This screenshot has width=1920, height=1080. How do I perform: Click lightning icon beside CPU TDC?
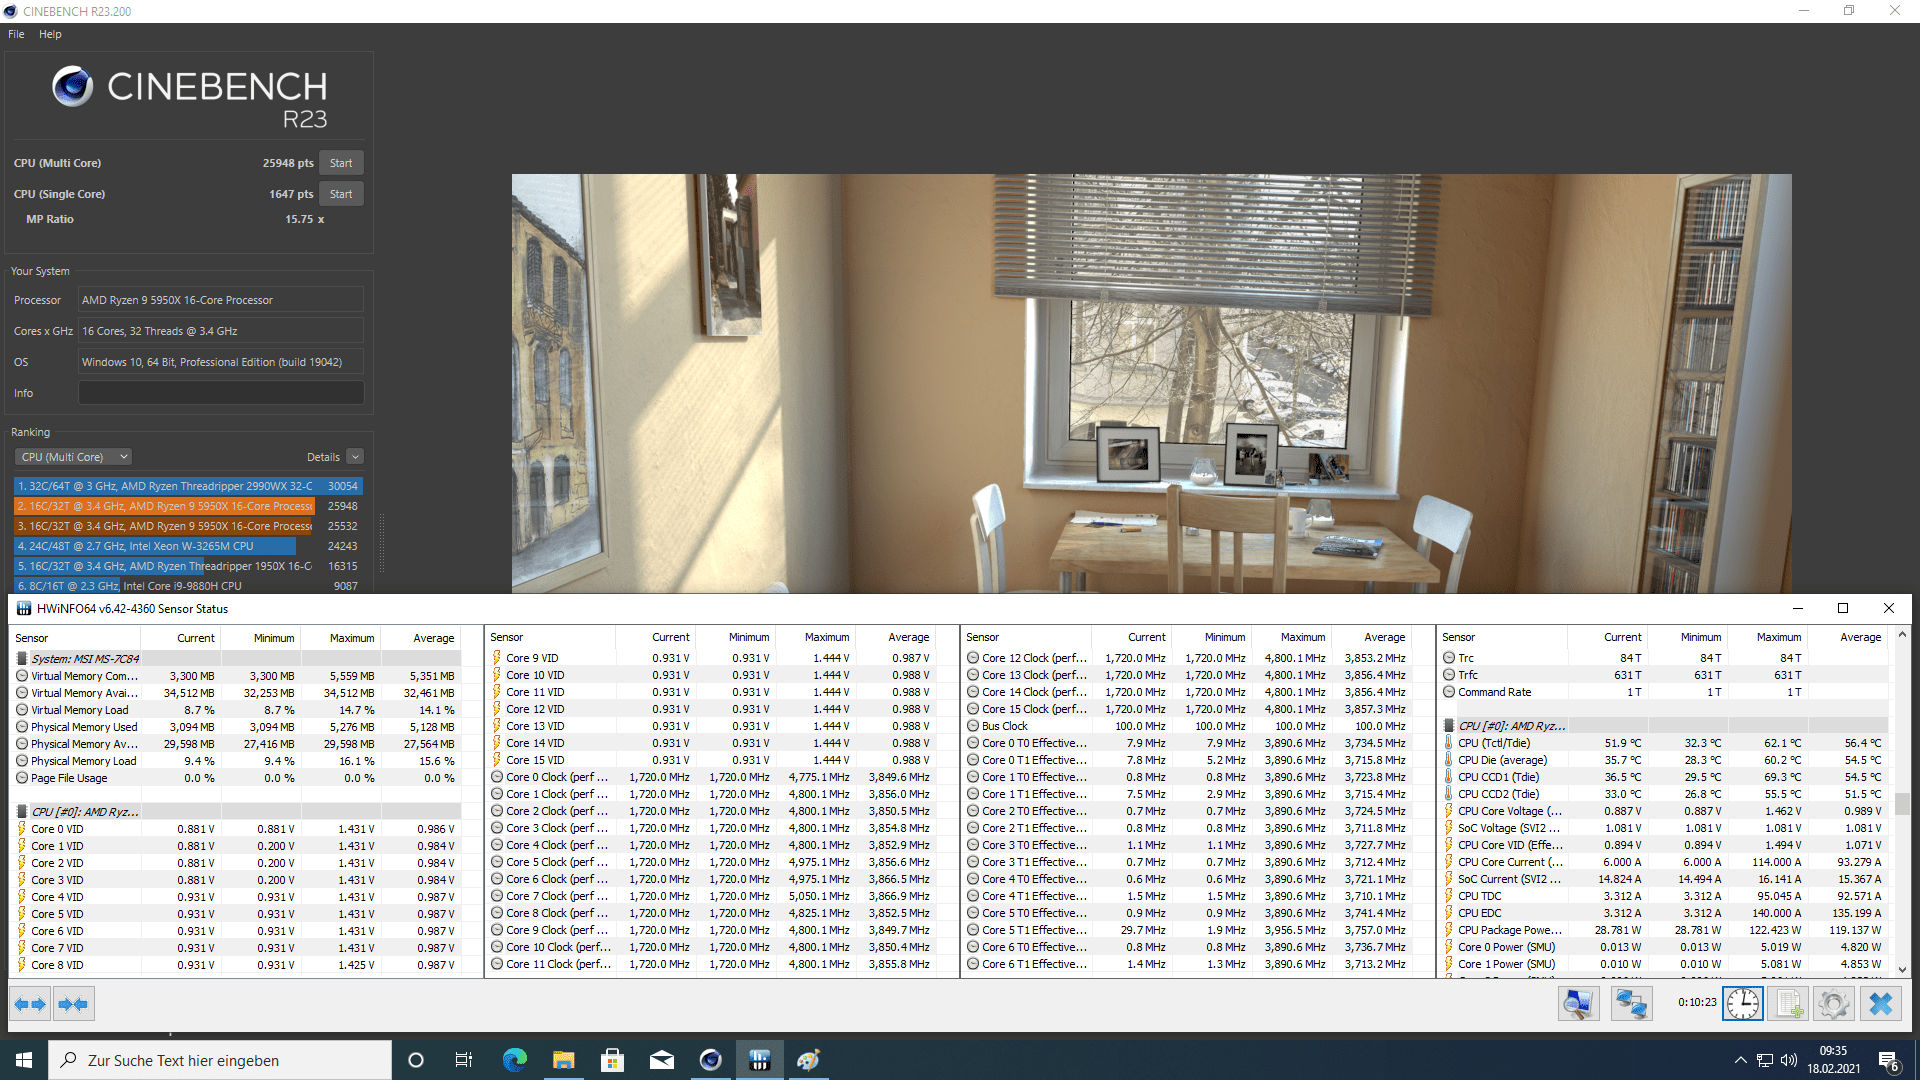click(1448, 896)
